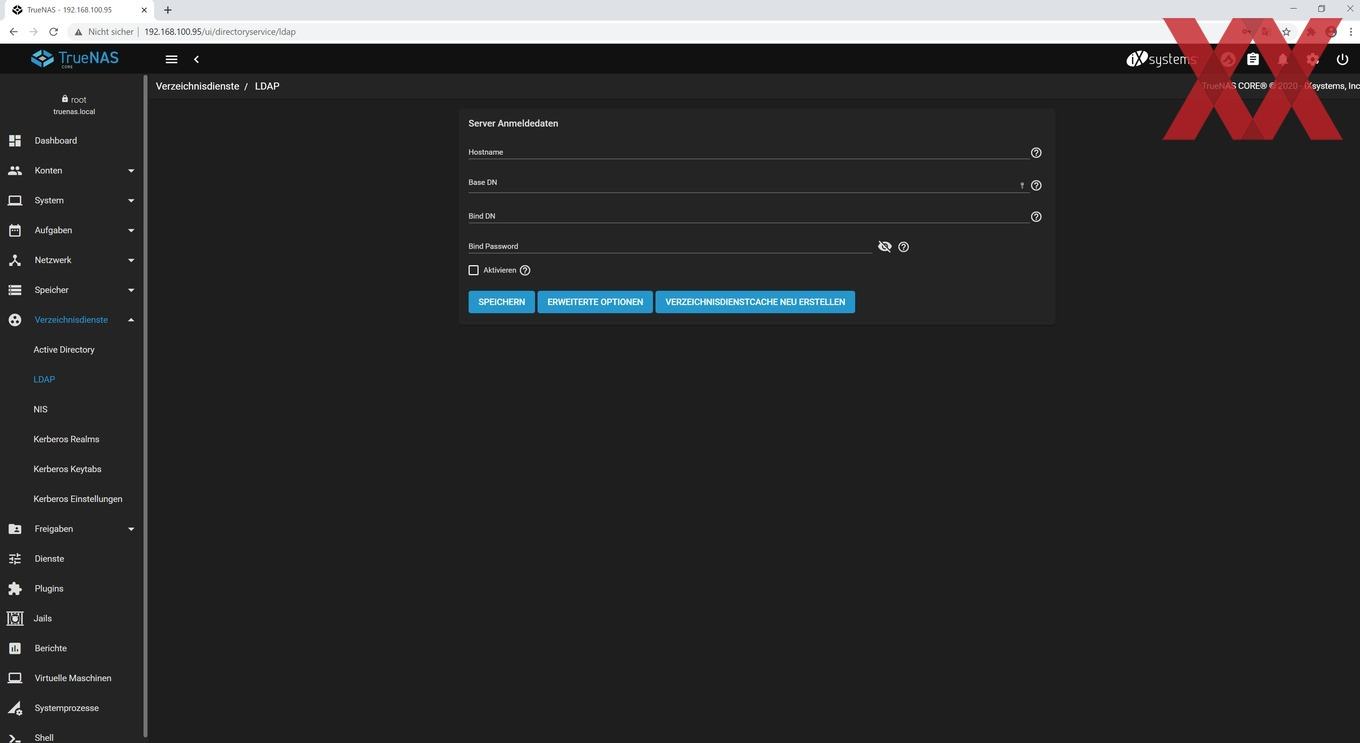Screen dimensions: 1360x743
Task: Expand the System submenu arrow
Action: 131,201
